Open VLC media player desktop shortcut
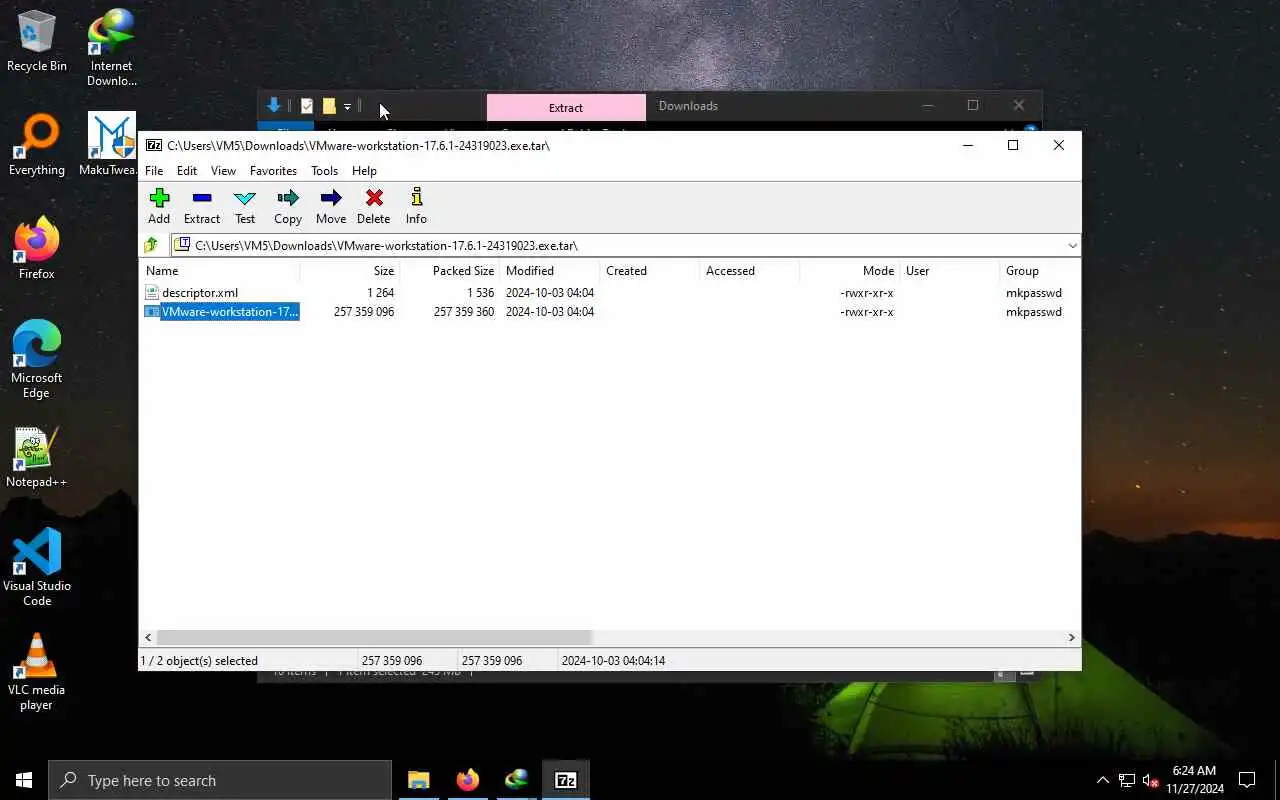1280x800 pixels. [37, 672]
